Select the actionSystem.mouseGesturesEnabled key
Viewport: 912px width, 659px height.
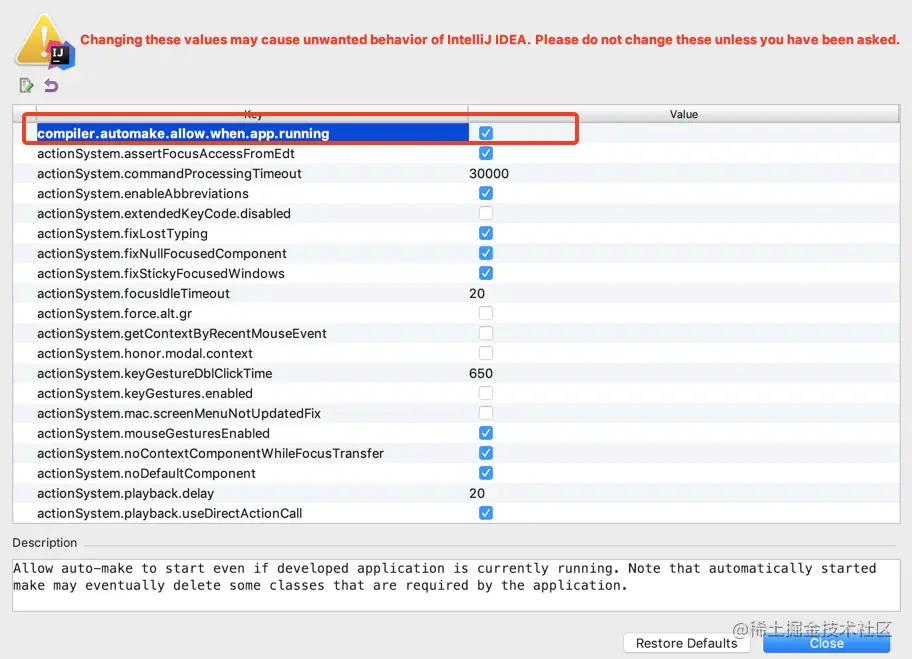coord(154,433)
